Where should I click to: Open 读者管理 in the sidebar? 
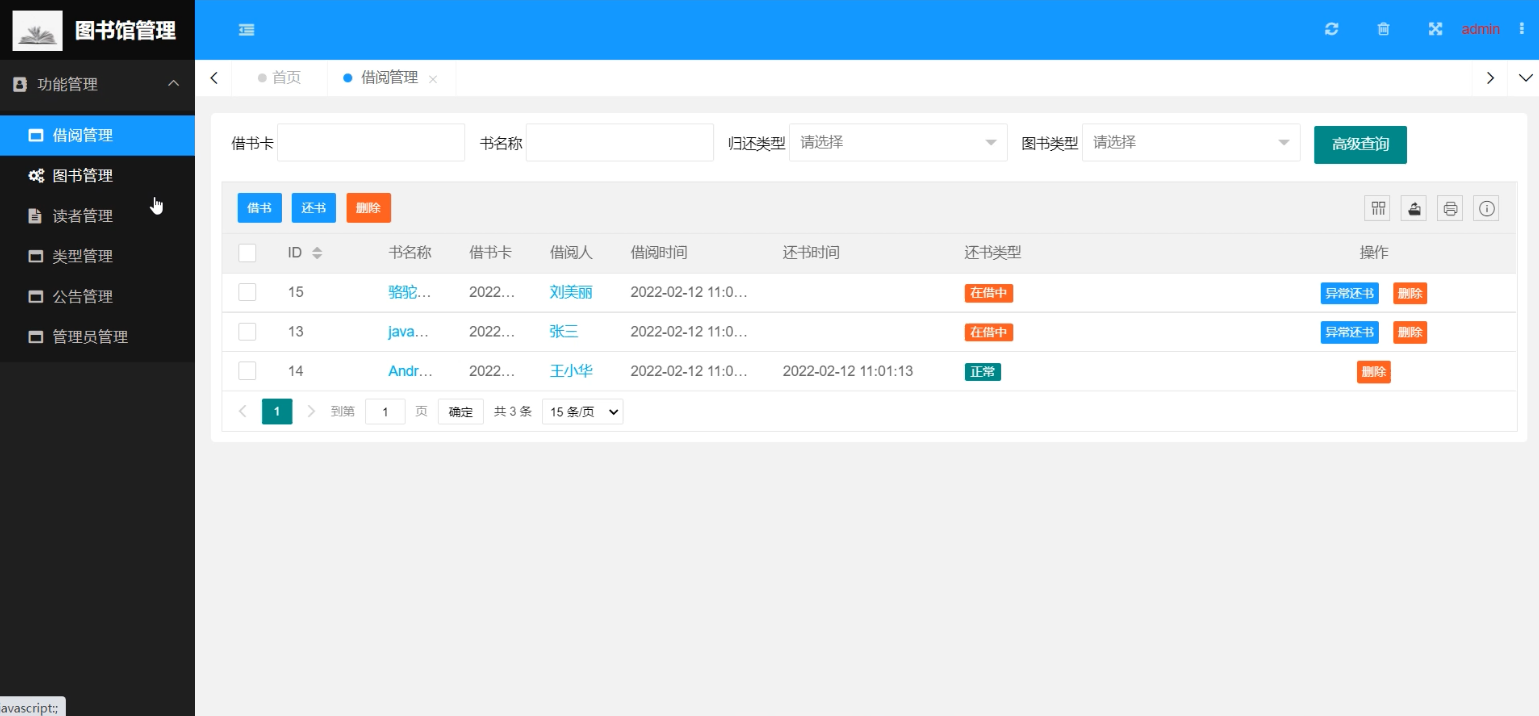coord(97,216)
